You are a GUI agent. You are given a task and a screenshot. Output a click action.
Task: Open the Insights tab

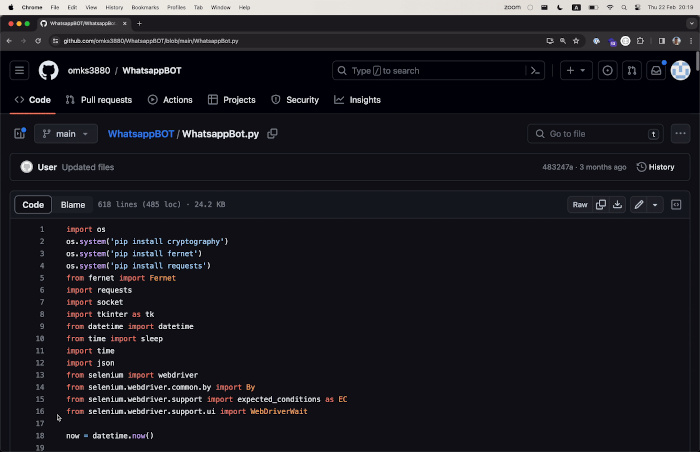[358, 100]
